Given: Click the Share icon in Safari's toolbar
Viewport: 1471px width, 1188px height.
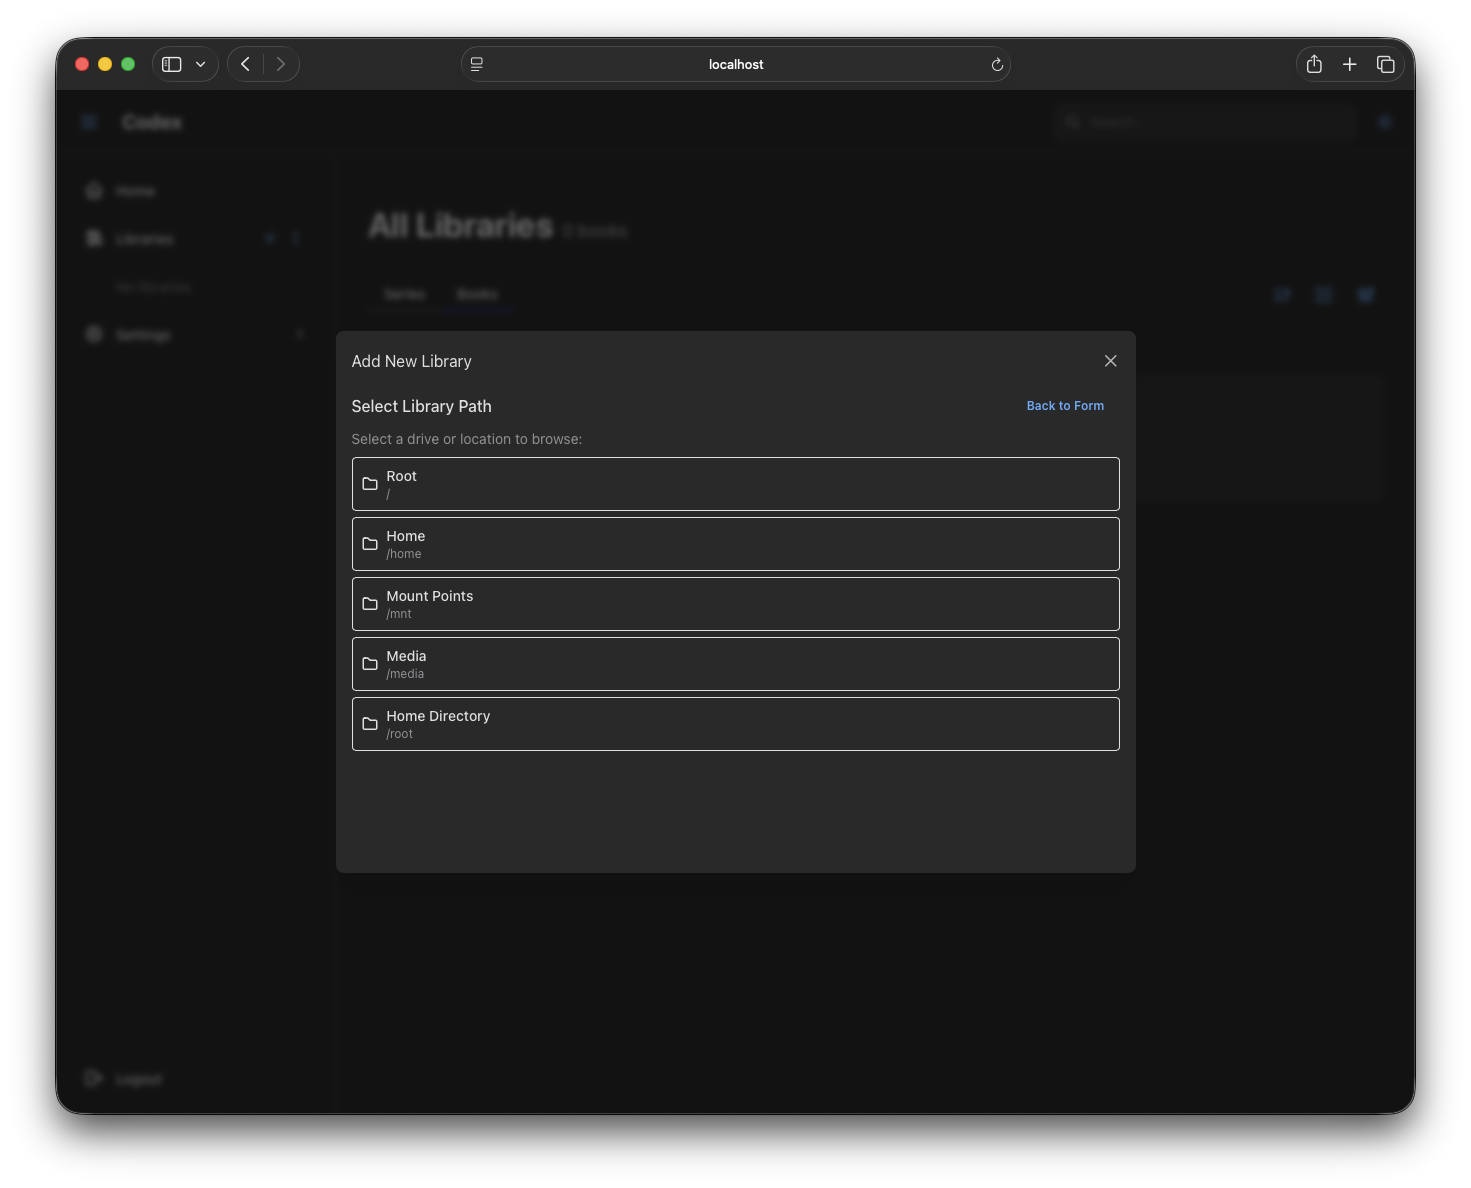Looking at the screenshot, I should click(x=1314, y=63).
